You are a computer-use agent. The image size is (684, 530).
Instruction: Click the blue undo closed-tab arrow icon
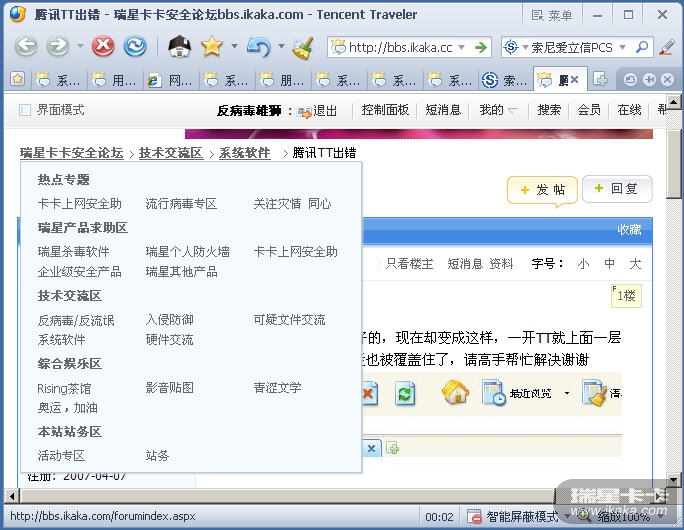pos(259,47)
